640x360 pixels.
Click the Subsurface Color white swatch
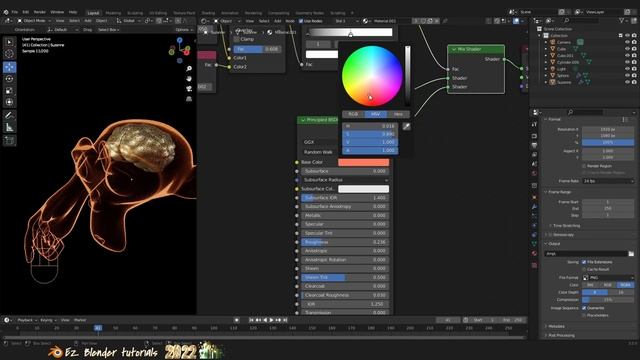(363, 189)
